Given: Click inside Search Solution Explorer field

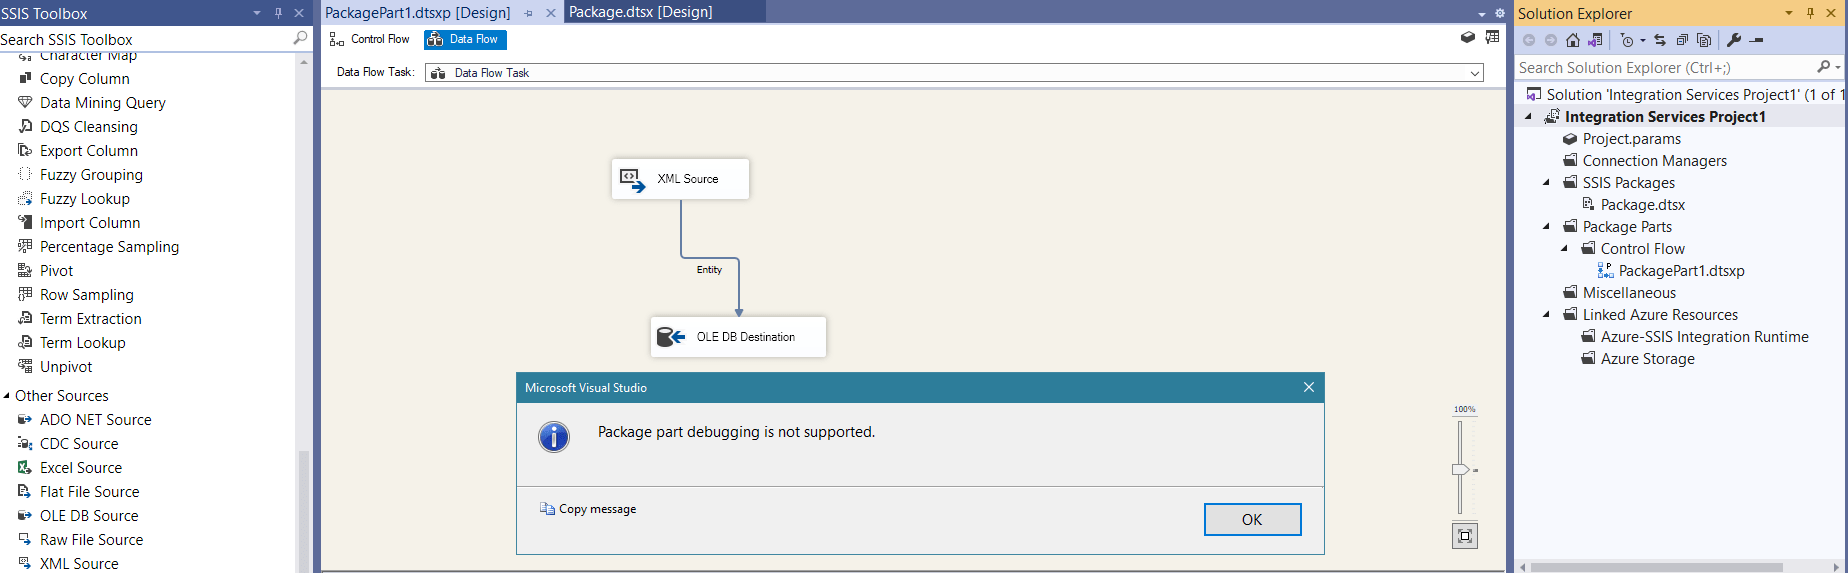Looking at the screenshot, I should (x=1665, y=67).
